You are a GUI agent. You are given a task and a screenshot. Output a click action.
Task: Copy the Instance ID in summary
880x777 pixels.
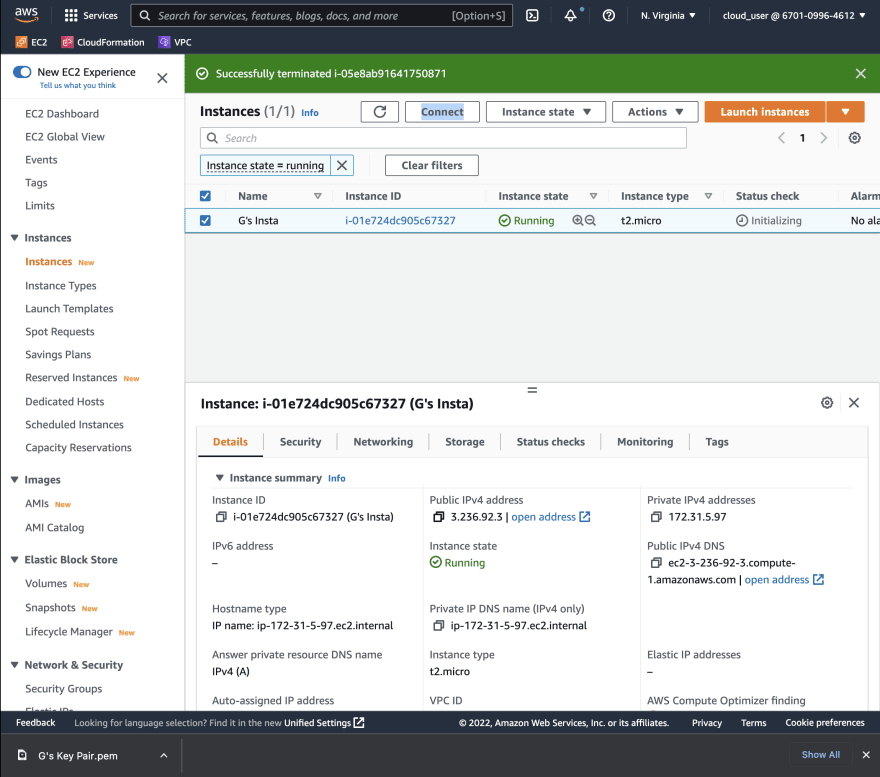pos(221,517)
